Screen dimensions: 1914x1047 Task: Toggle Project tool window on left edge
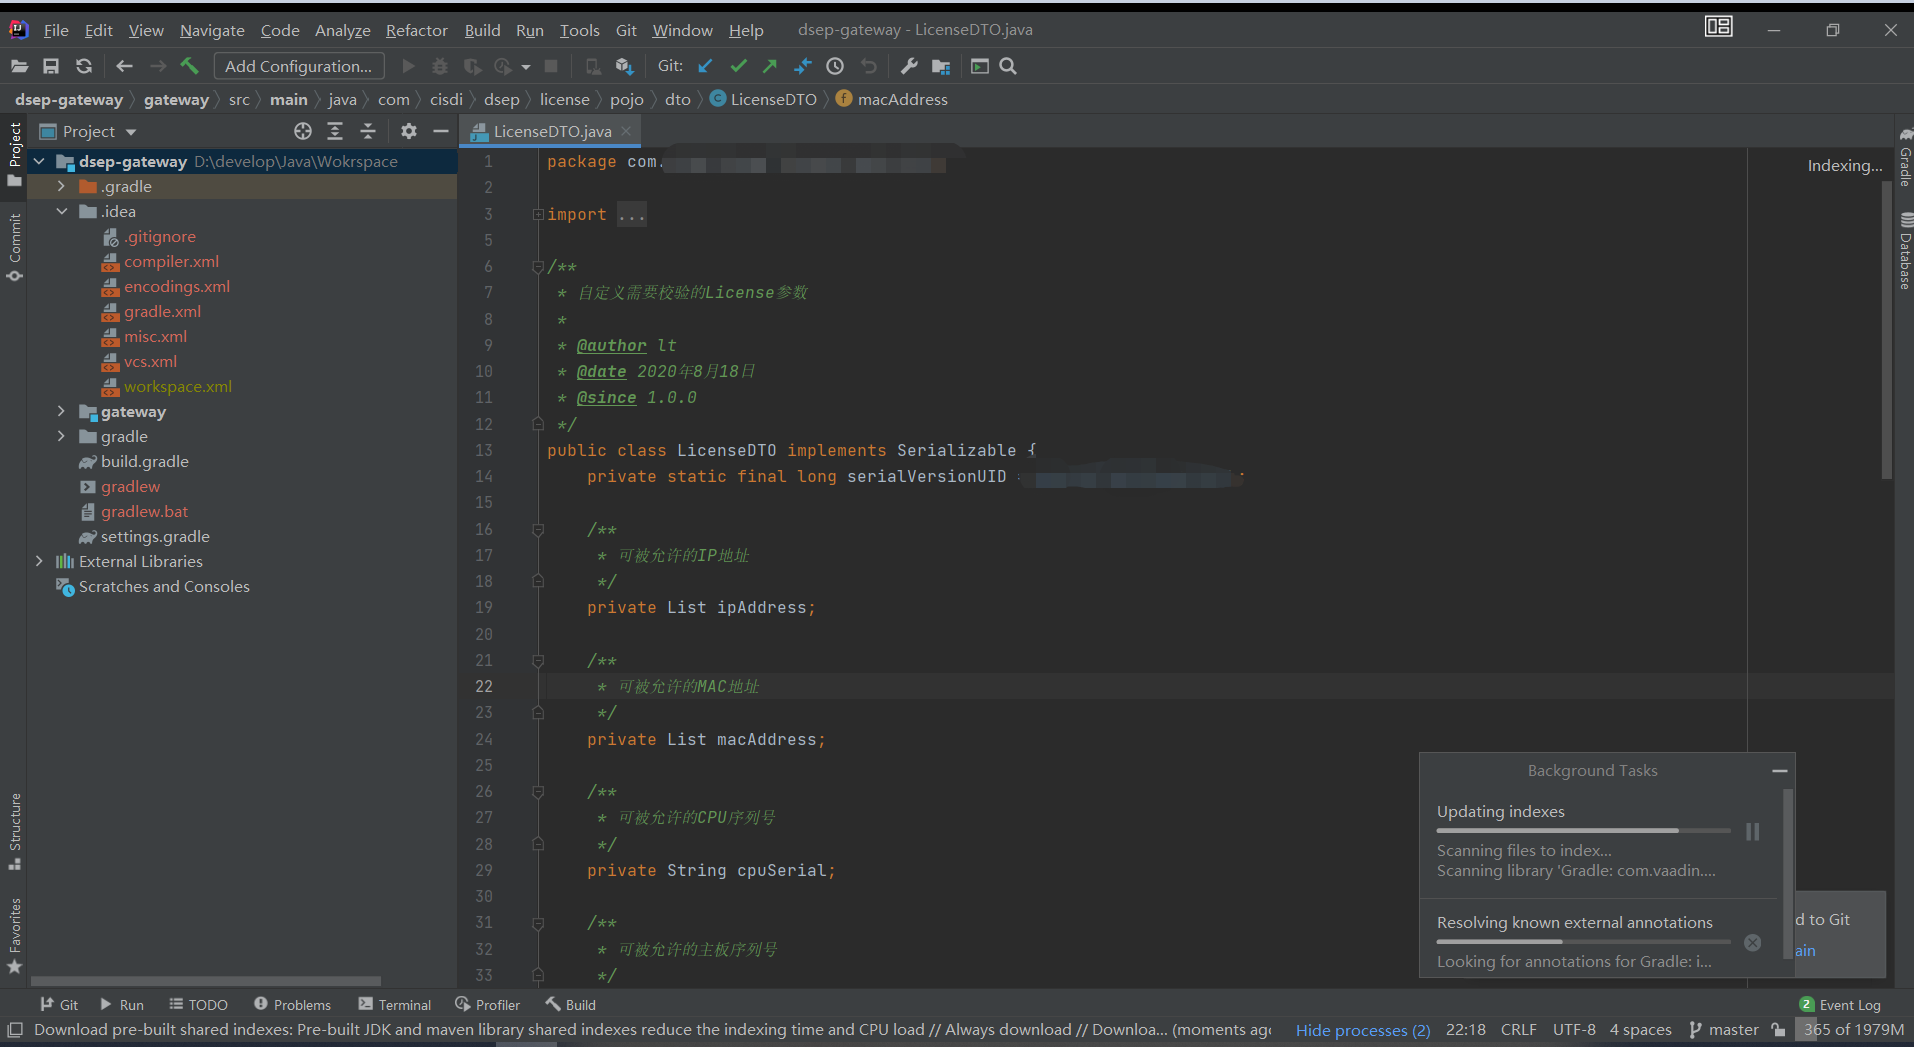coord(15,154)
